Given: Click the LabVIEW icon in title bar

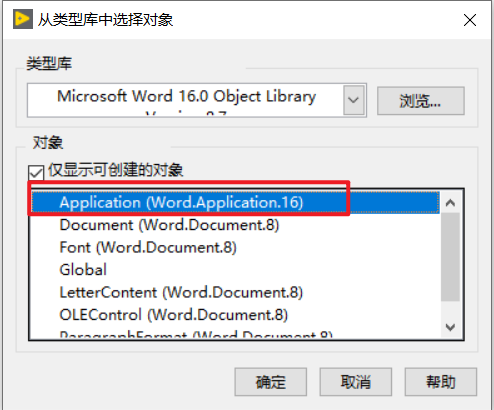Looking at the screenshot, I should point(23,19).
